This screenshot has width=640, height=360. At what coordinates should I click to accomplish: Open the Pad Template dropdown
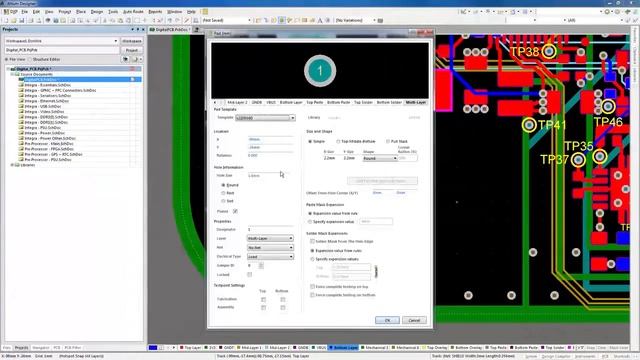[x=292, y=118]
